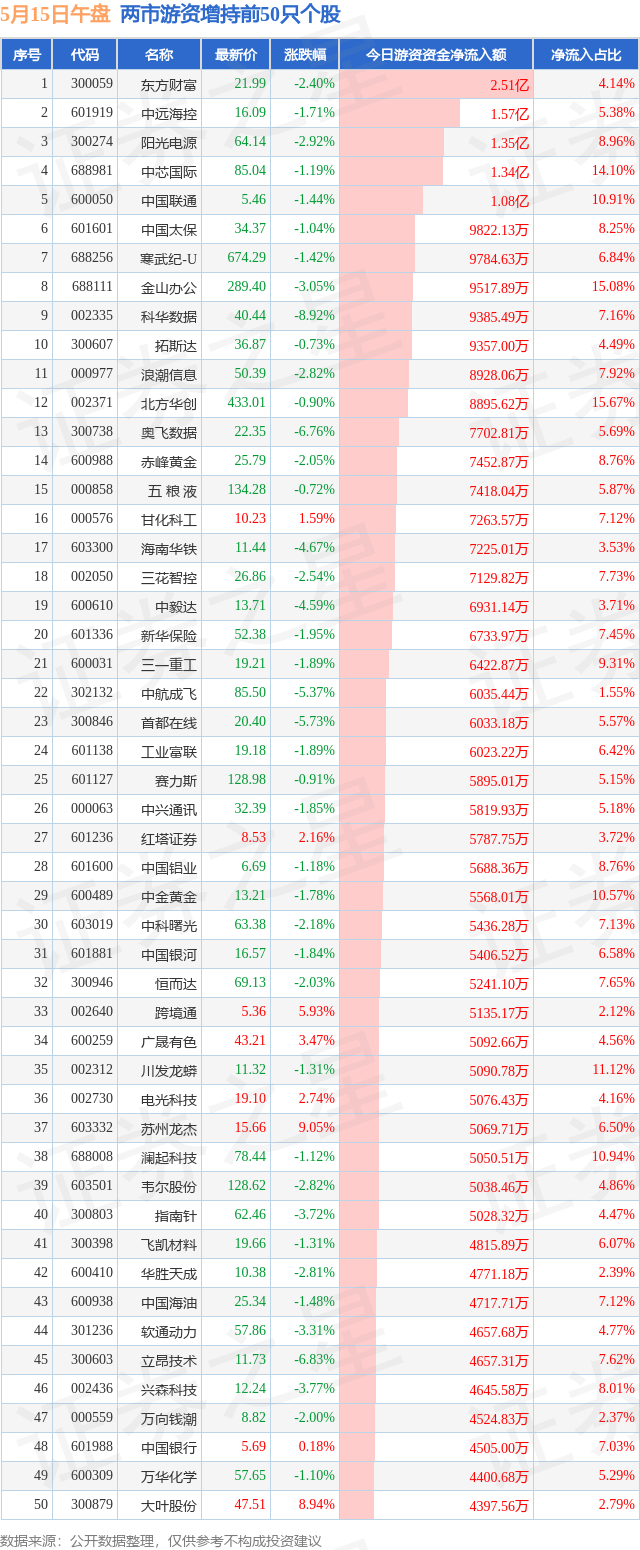The image size is (640, 1550).
Task: Click change value 9.05% for 苏州龙杰
Action: point(318,1128)
